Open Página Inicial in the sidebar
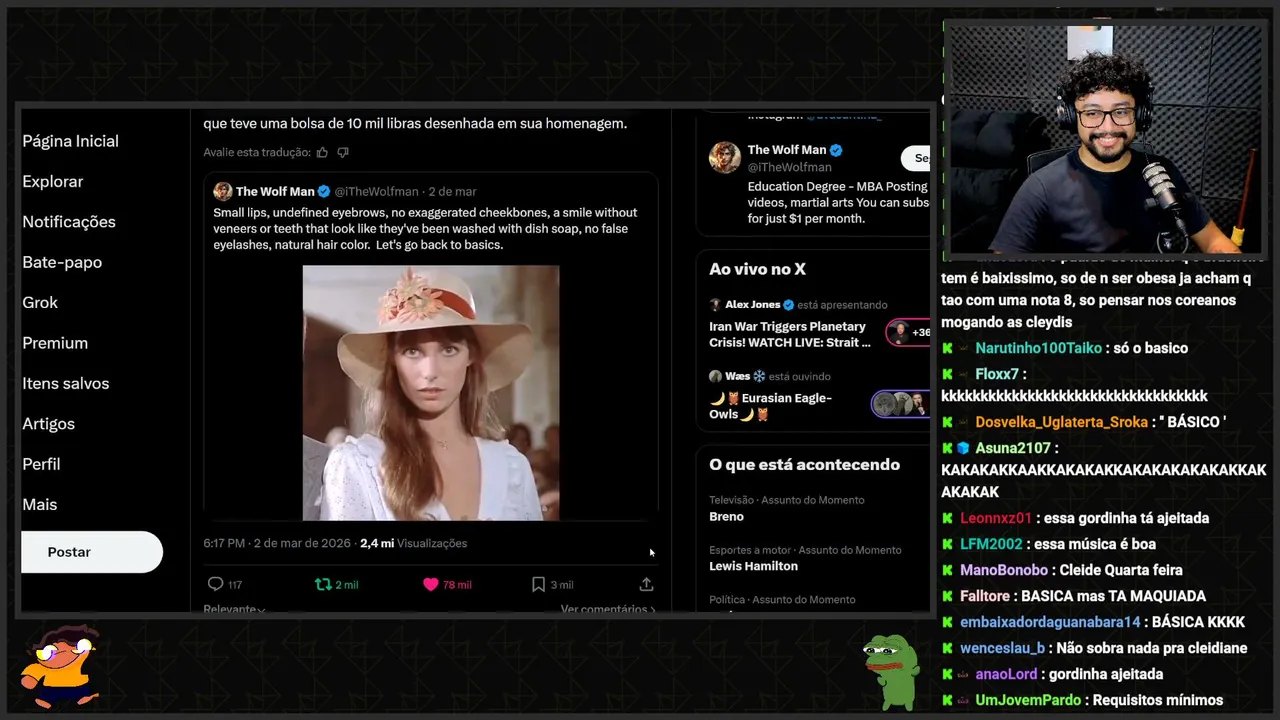 [70, 141]
